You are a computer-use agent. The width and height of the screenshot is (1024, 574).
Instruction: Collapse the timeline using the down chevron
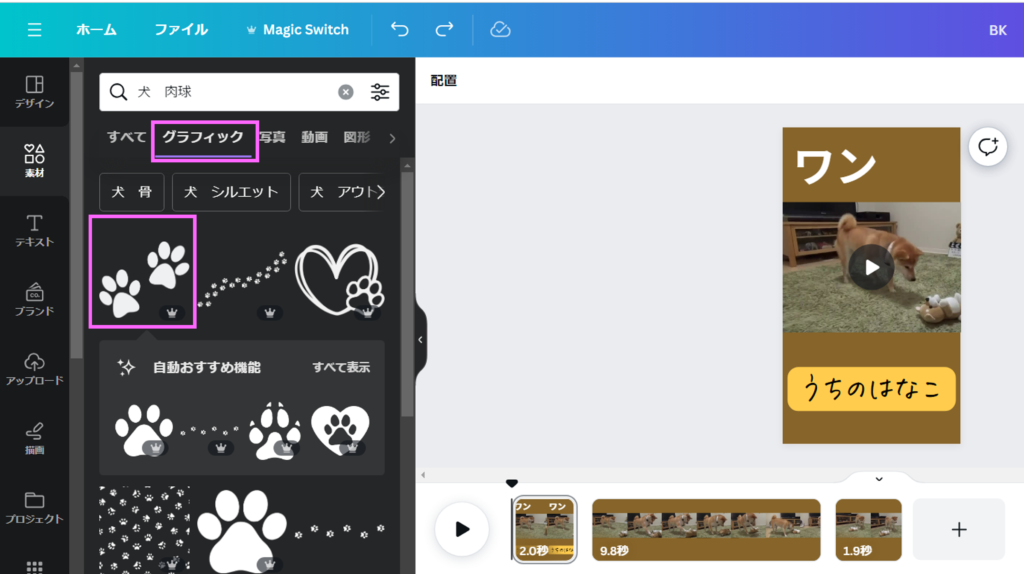tap(879, 479)
